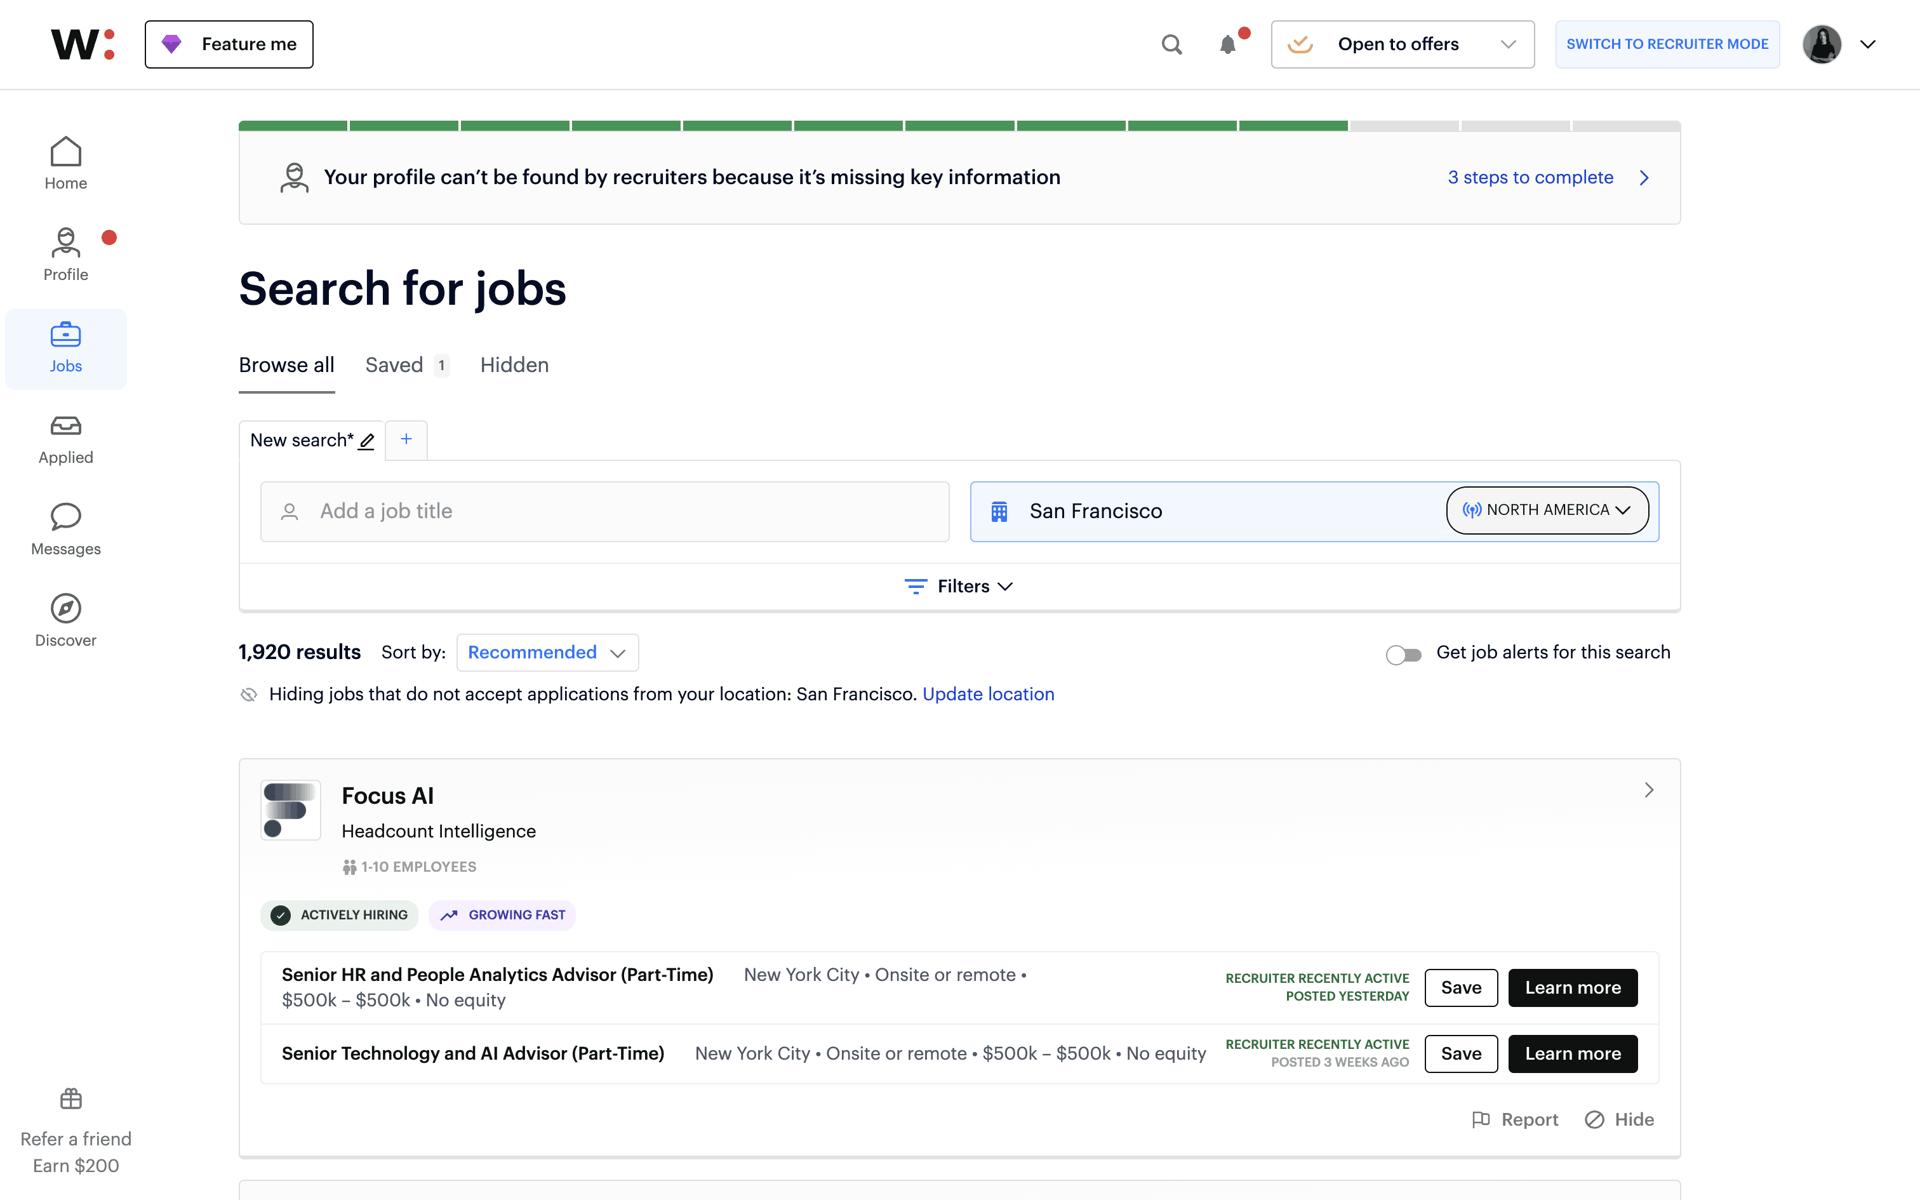Image resolution: width=1920 pixels, height=1200 pixels.
Task: Open notifications bell
Action: [1228, 44]
